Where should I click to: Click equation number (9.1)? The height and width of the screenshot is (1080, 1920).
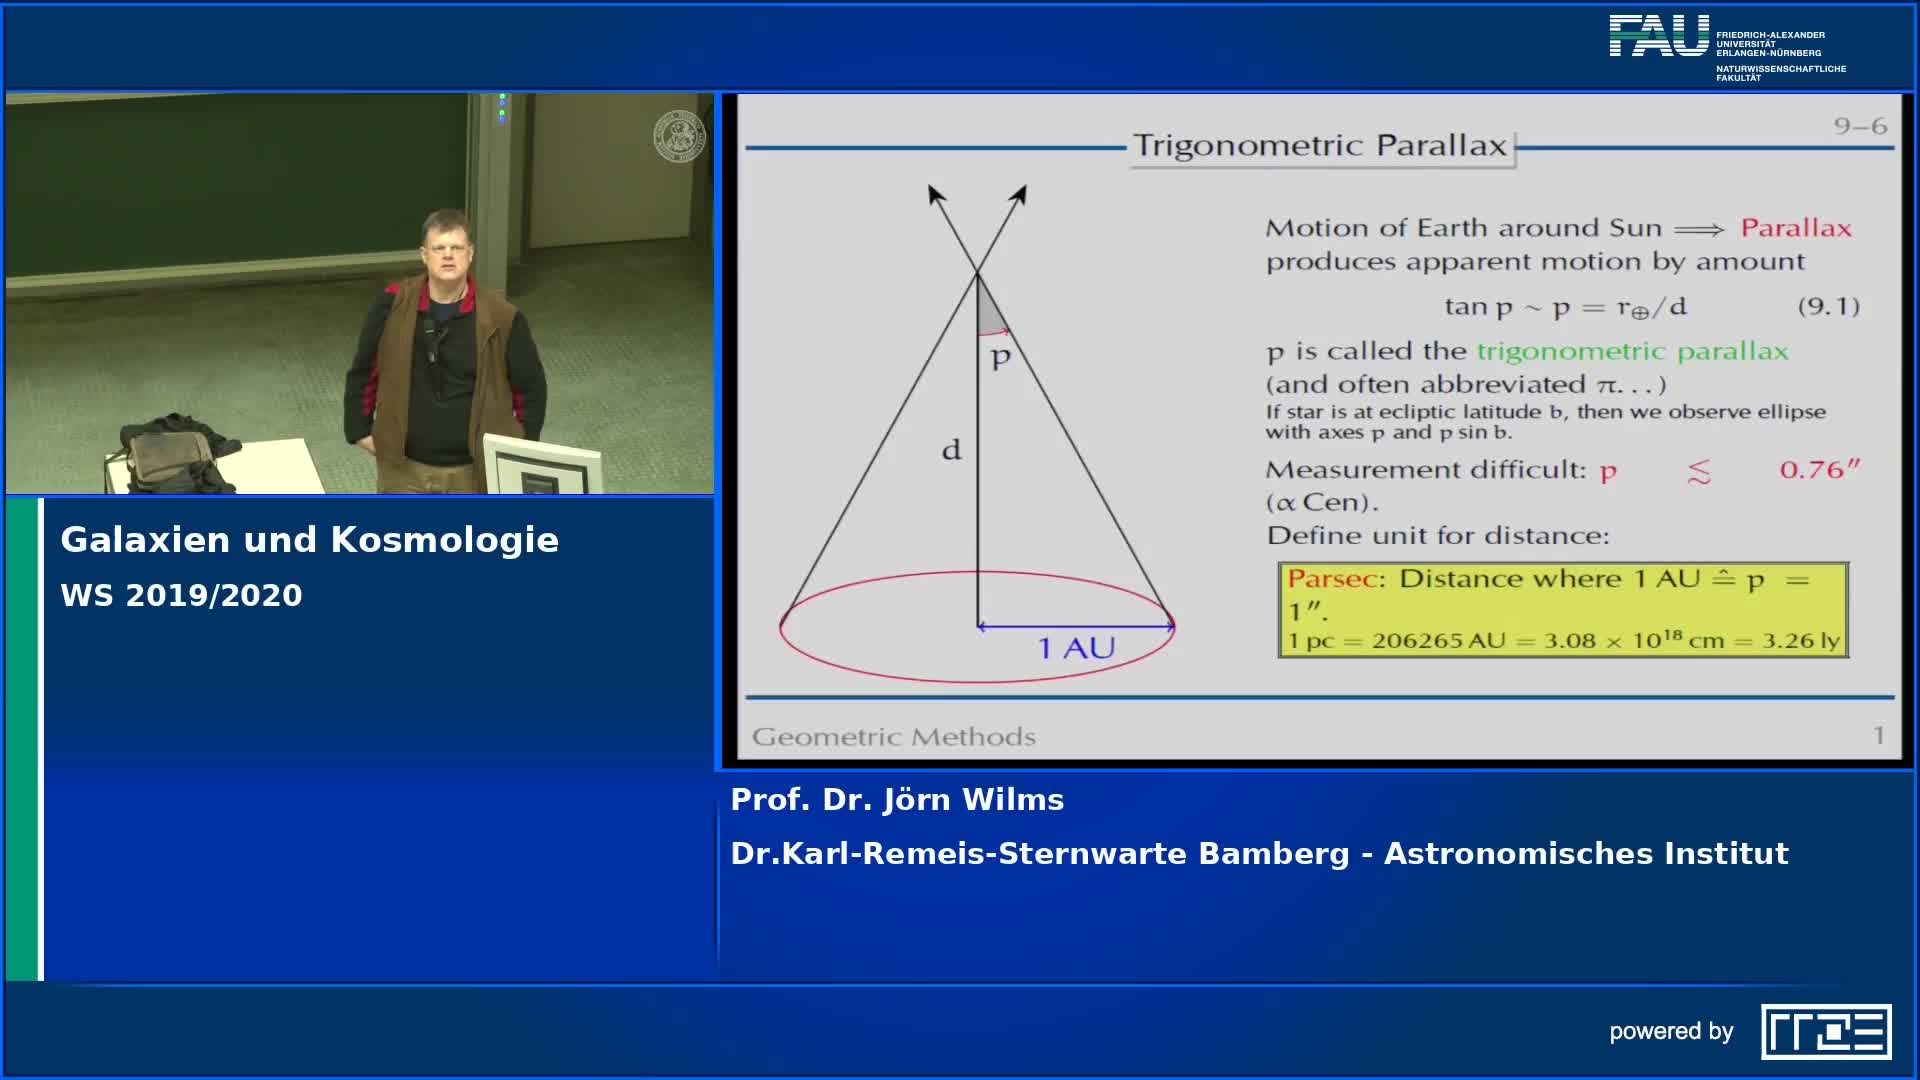[x=1828, y=306]
